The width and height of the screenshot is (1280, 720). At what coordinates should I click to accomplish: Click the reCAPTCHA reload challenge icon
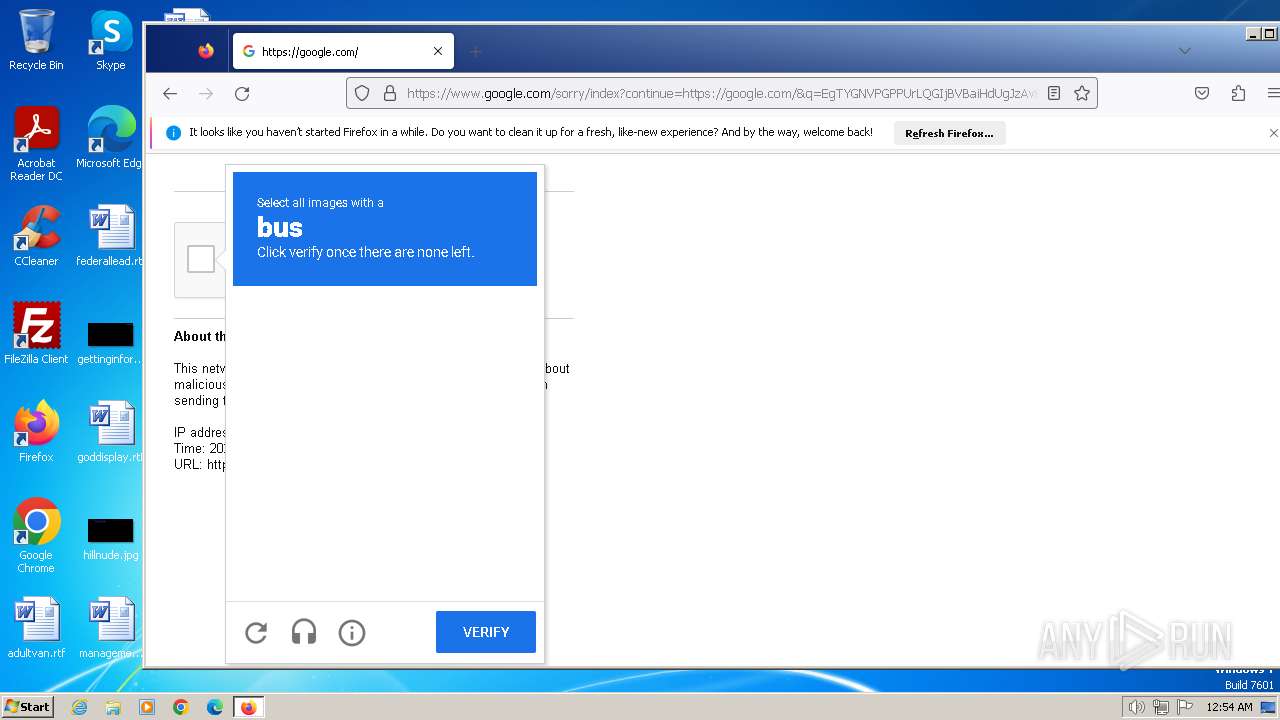pos(256,632)
